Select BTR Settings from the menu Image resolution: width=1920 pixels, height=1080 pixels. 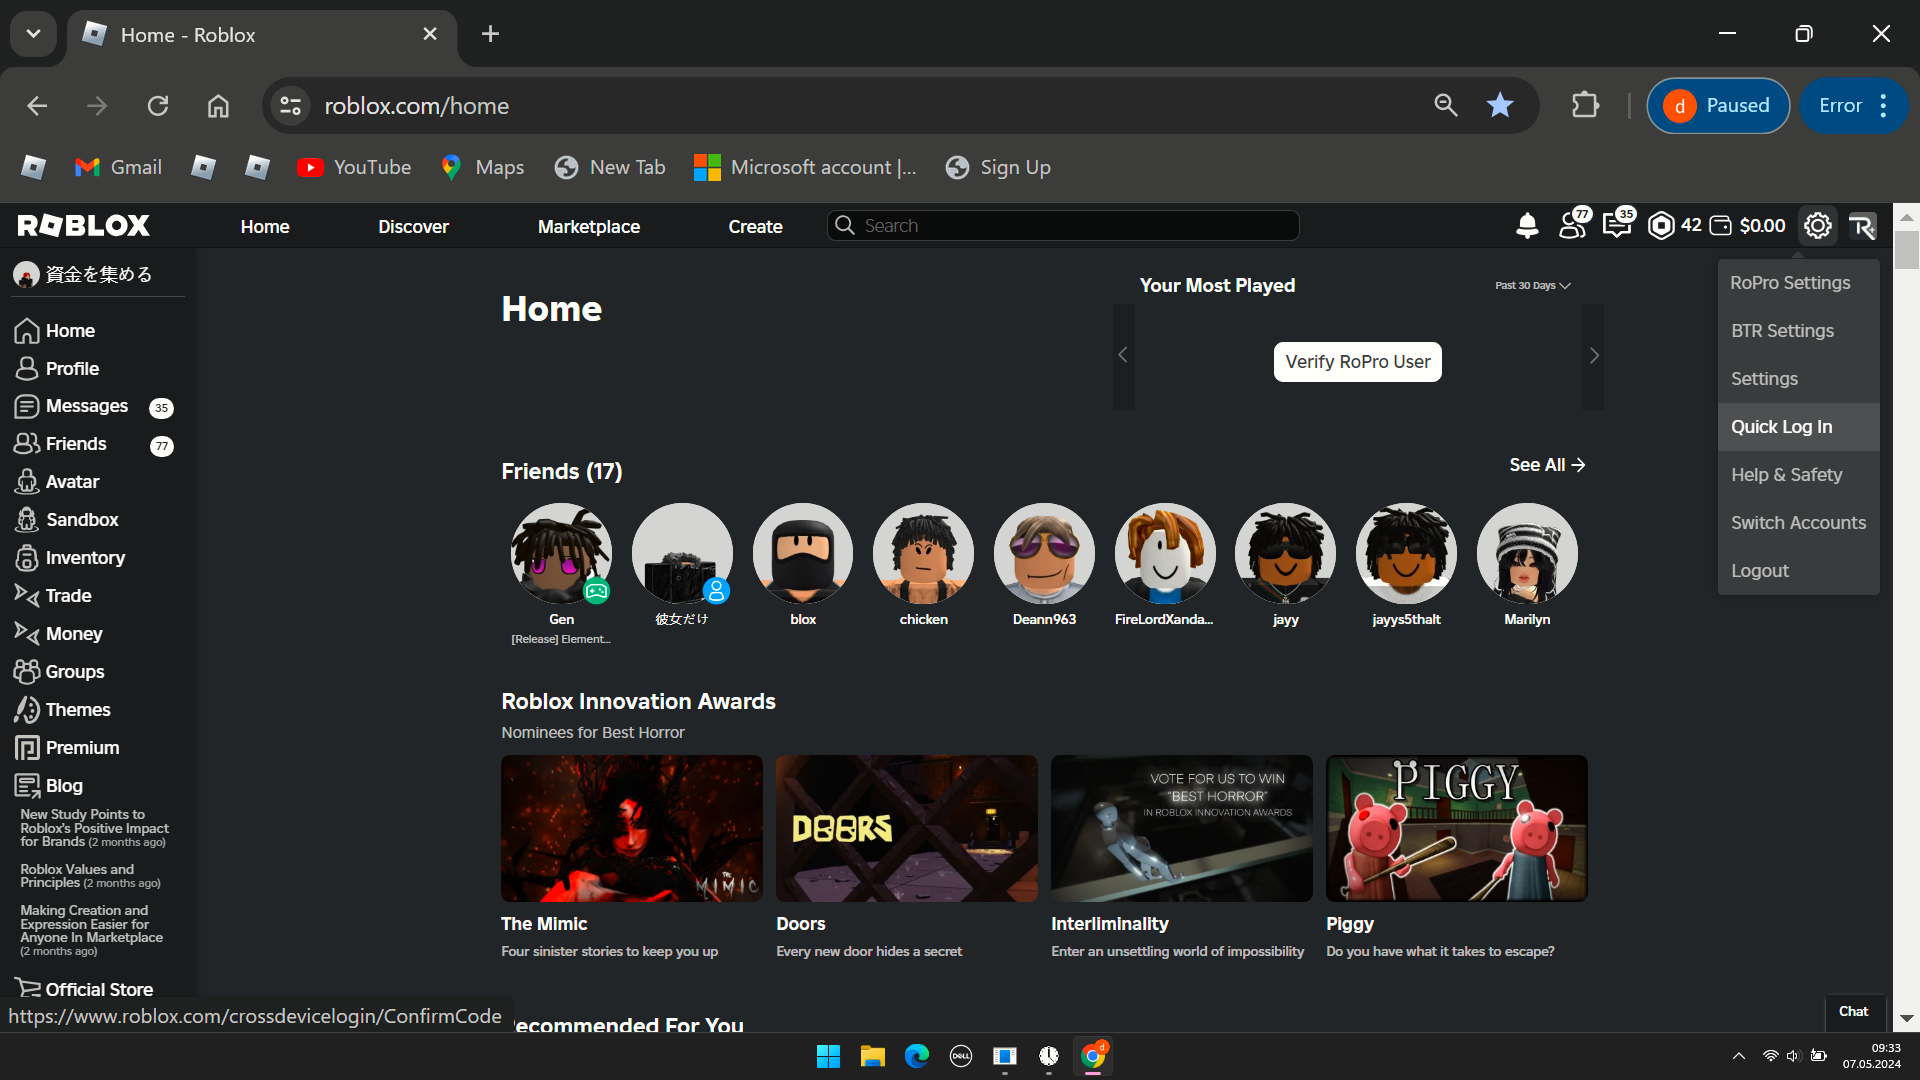click(x=1799, y=331)
